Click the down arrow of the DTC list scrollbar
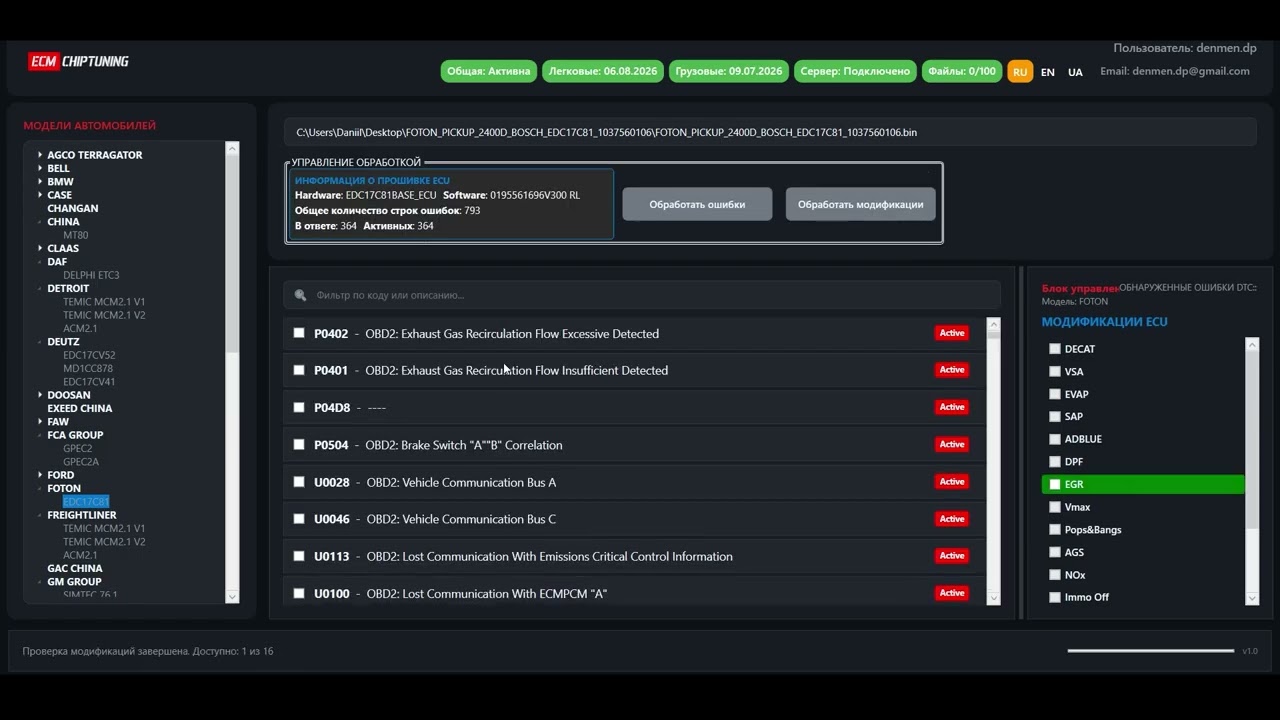The height and width of the screenshot is (720, 1280). 993,598
